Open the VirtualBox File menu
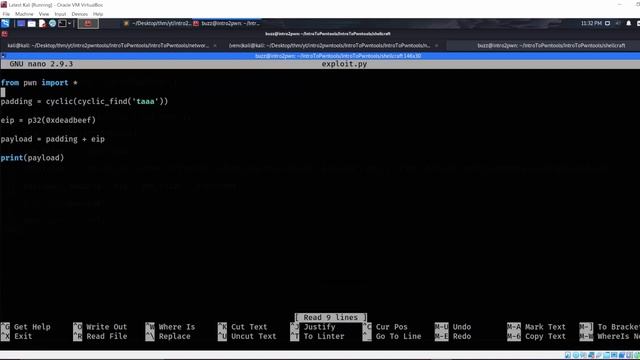This screenshot has width=640, height=360. (6, 14)
